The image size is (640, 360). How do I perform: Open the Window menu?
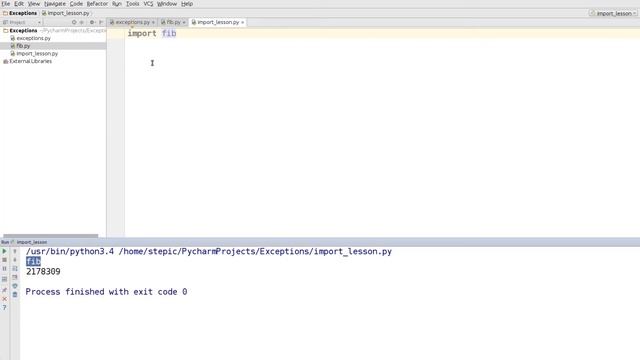click(167, 4)
